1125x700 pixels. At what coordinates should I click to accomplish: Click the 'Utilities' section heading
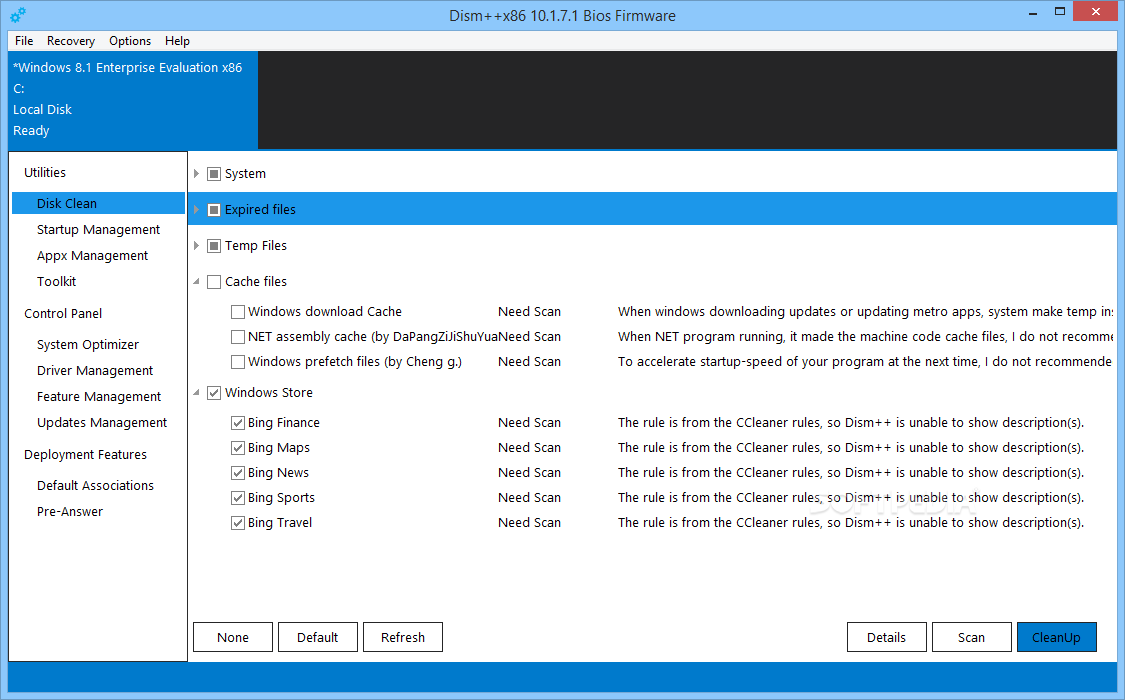44,172
